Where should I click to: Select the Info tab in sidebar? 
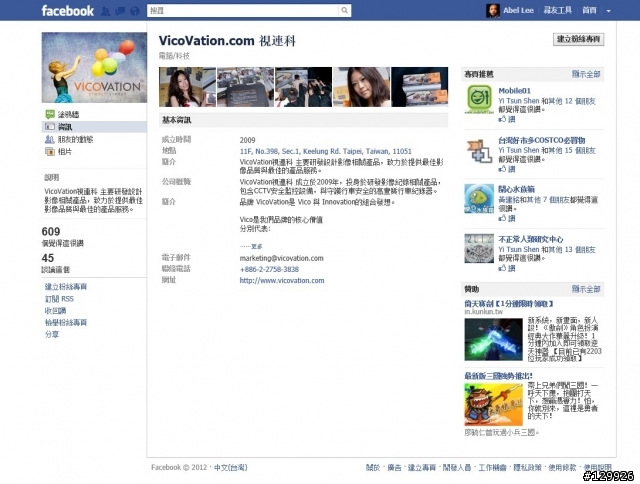(x=94, y=127)
